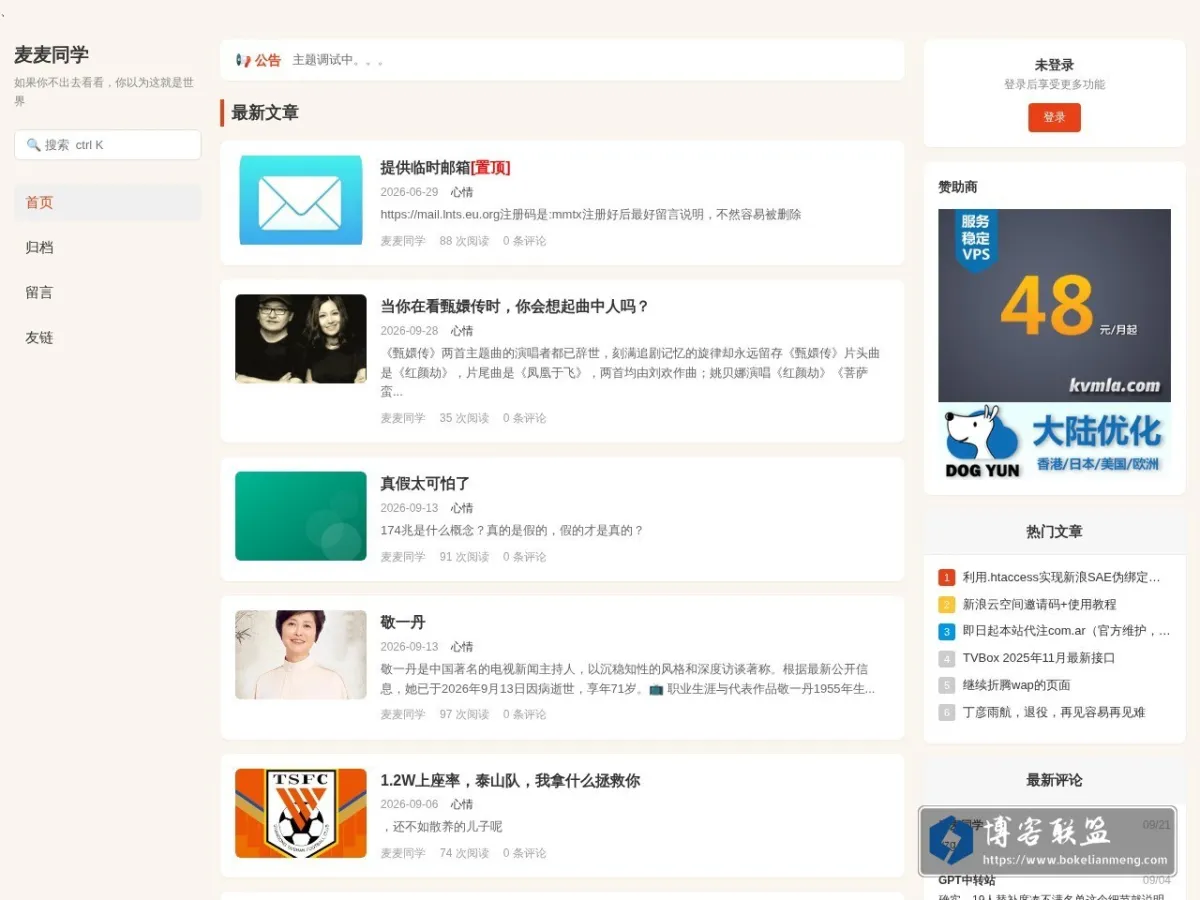Image resolution: width=1200 pixels, height=900 pixels.
Task: Click 88 次阅读 on 提供临时邮箱 post
Action: pos(464,241)
